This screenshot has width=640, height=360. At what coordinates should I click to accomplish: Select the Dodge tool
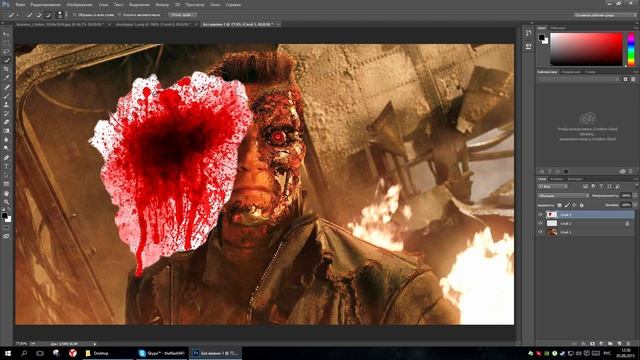(x=6, y=148)
